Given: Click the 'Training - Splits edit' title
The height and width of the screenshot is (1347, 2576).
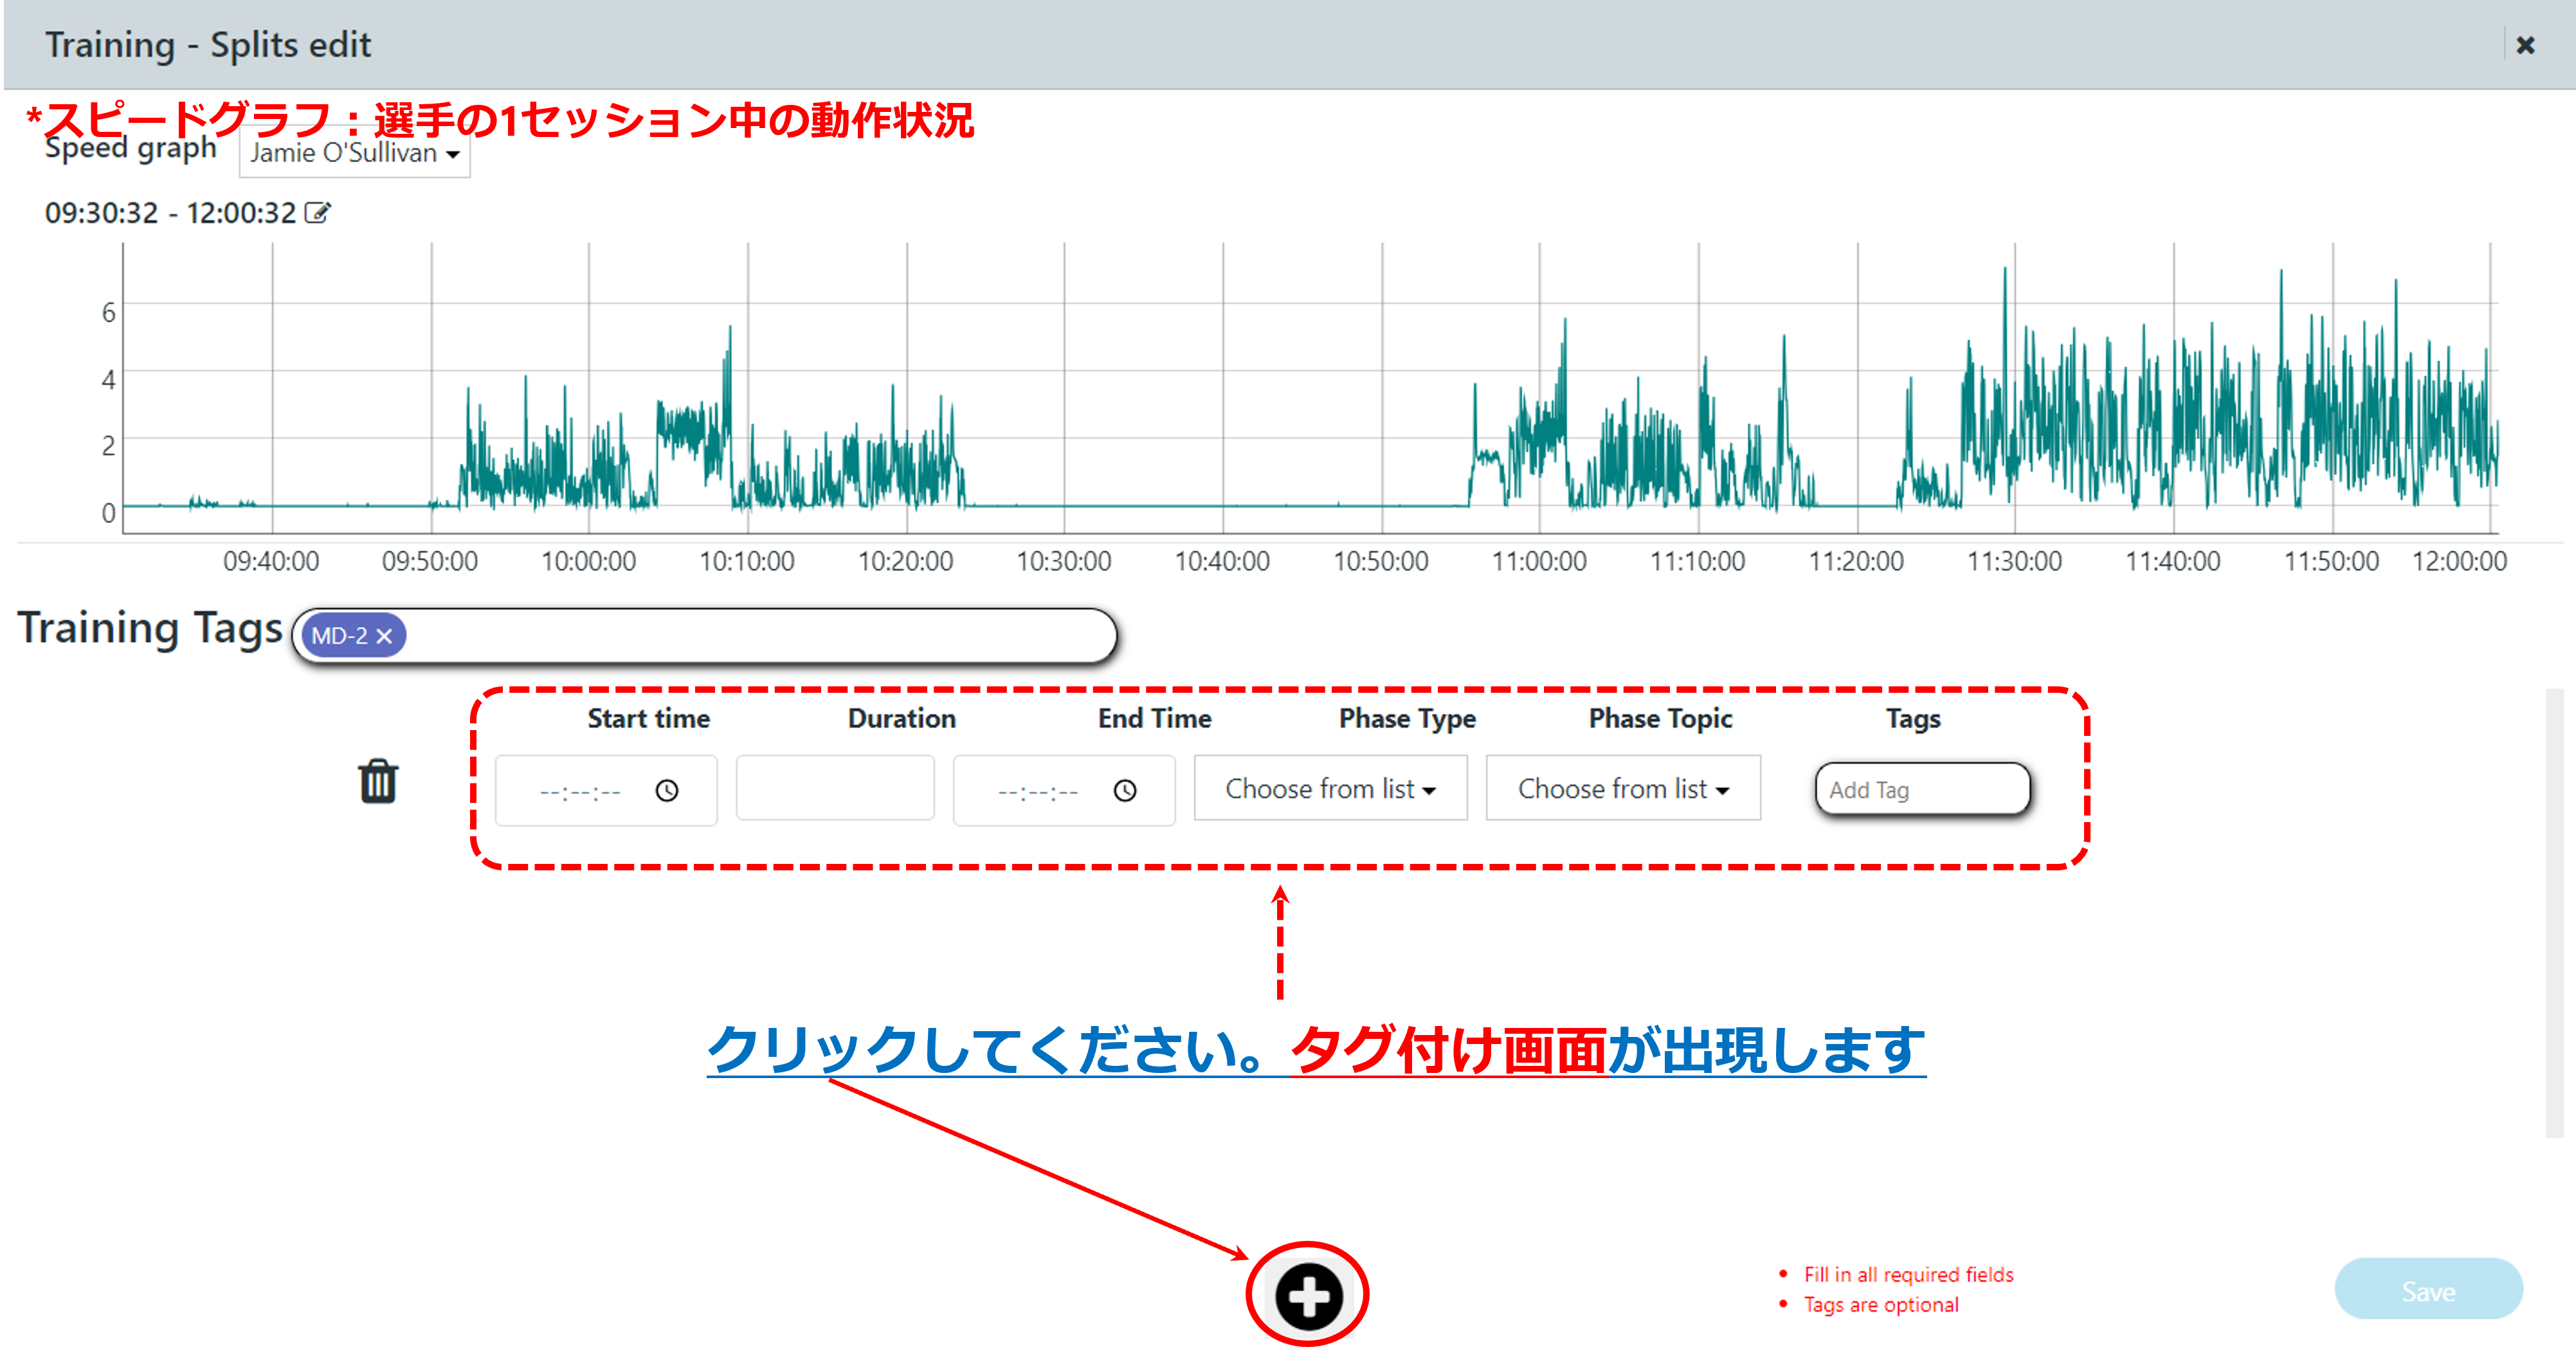Looking at the screenshot, I should (x=208, y=45).
